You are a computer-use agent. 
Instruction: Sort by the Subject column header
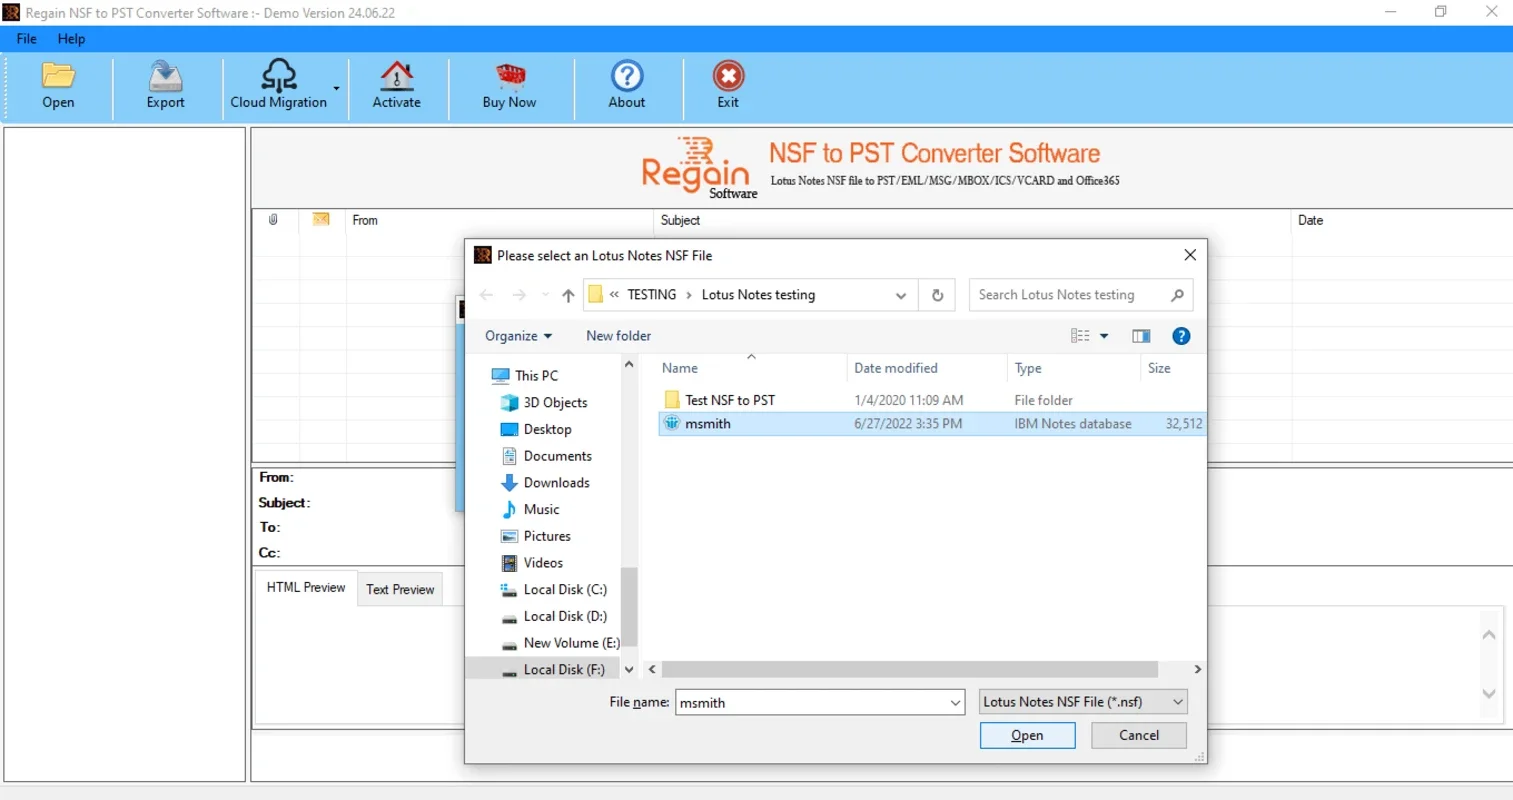click(680, 220)
